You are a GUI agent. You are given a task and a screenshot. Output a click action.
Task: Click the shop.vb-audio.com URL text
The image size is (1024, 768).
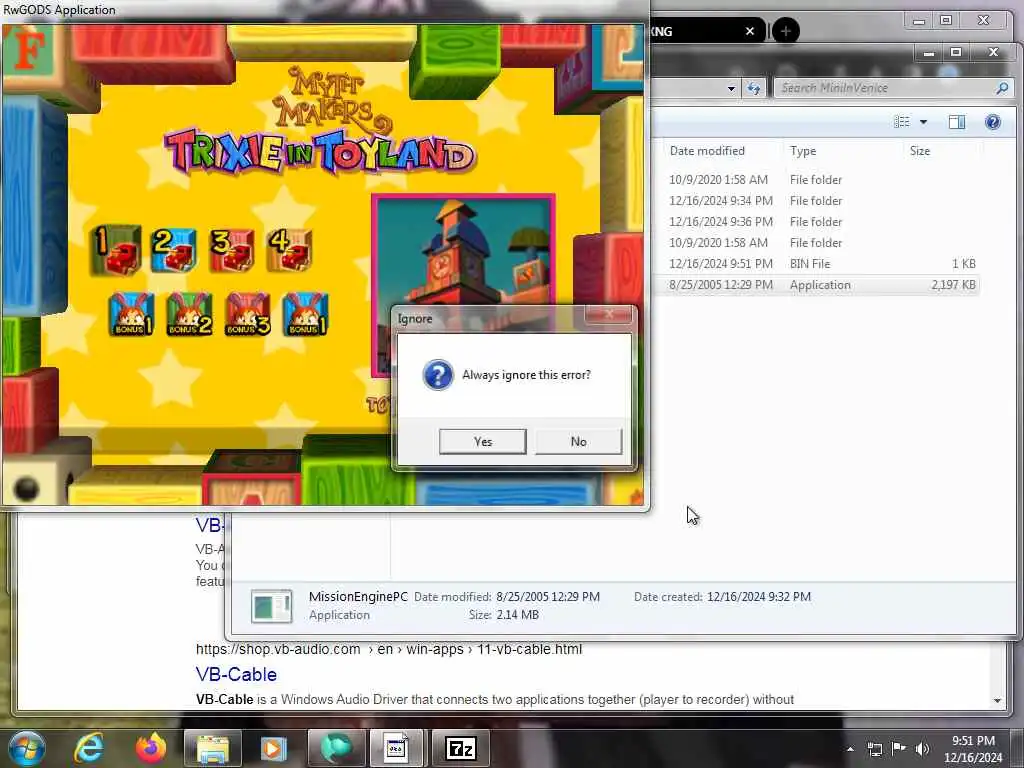coord(389,650)
